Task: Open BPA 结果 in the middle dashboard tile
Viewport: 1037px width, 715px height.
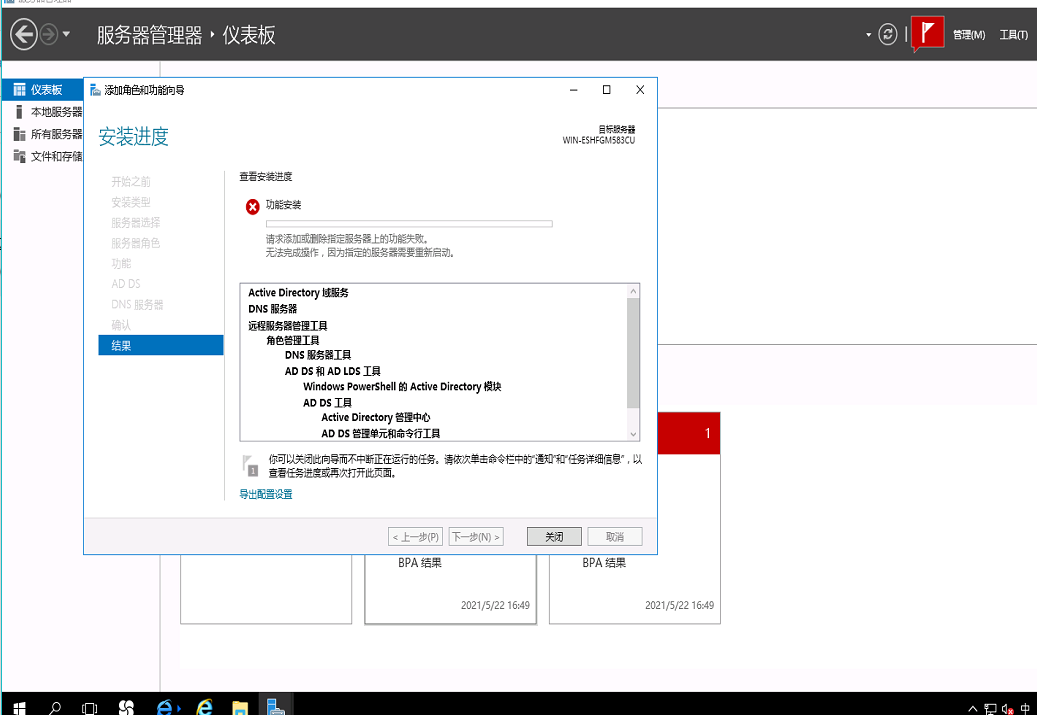Action: click(x=420, y=563)
